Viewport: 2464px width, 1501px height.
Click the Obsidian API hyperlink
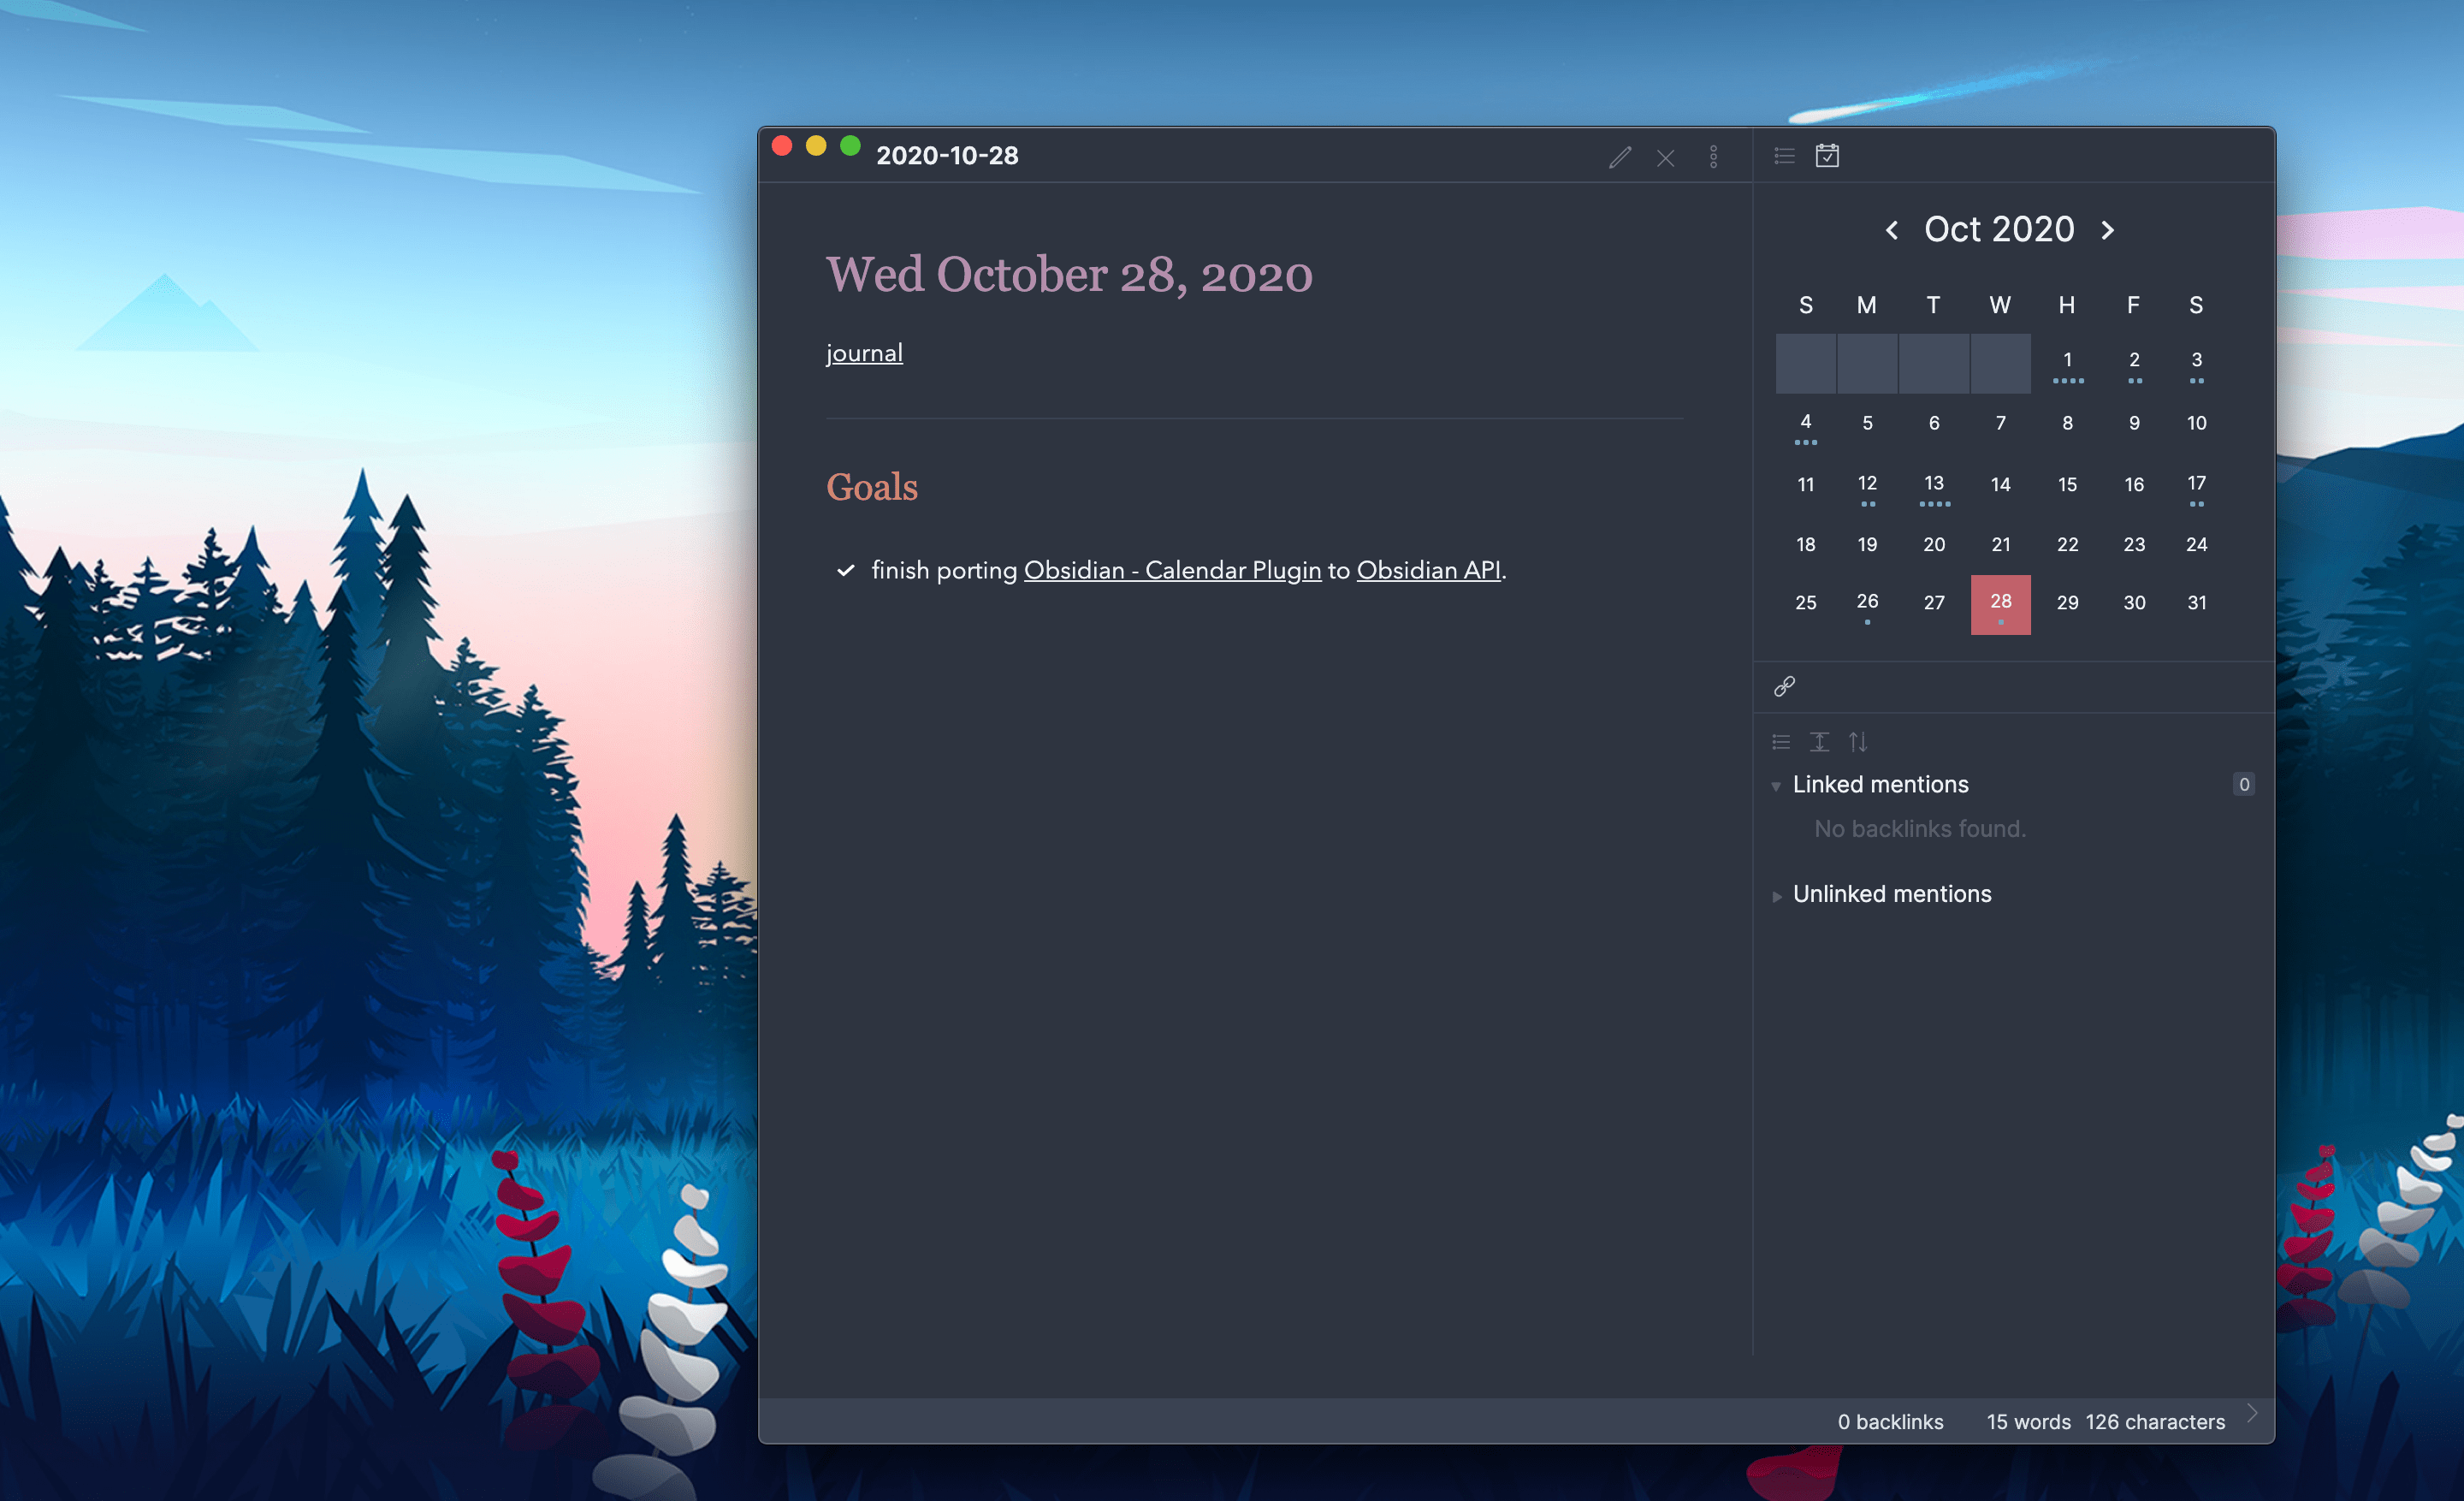(1429, 568)
